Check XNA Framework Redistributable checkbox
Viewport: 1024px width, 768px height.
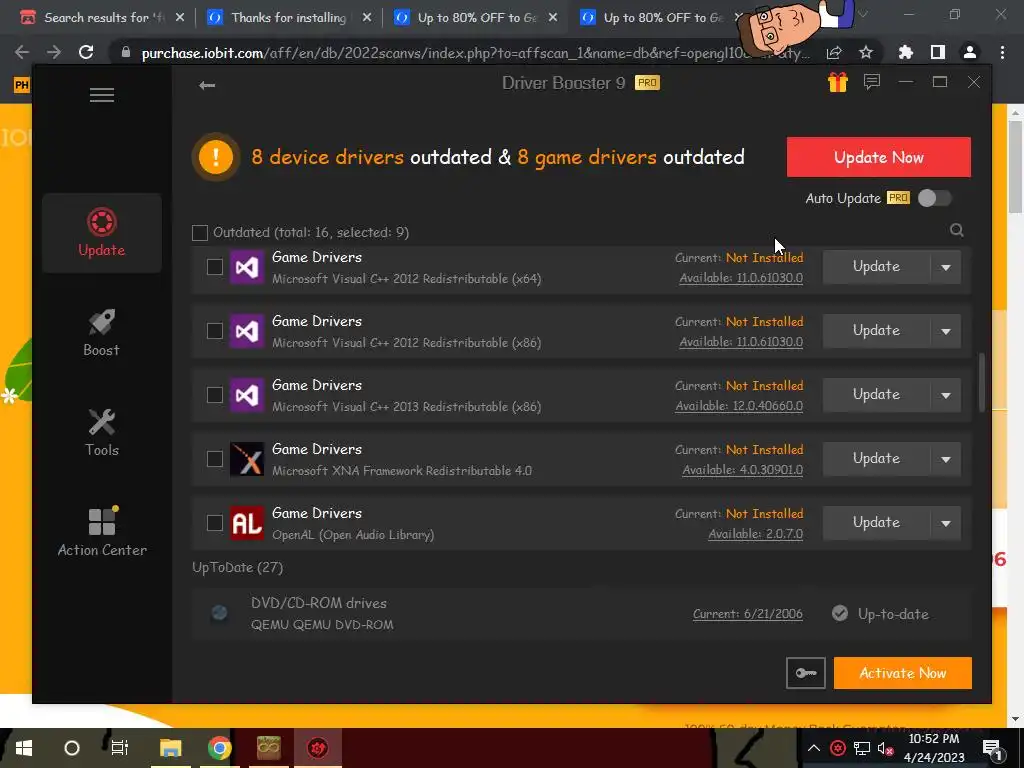[215, 459]
